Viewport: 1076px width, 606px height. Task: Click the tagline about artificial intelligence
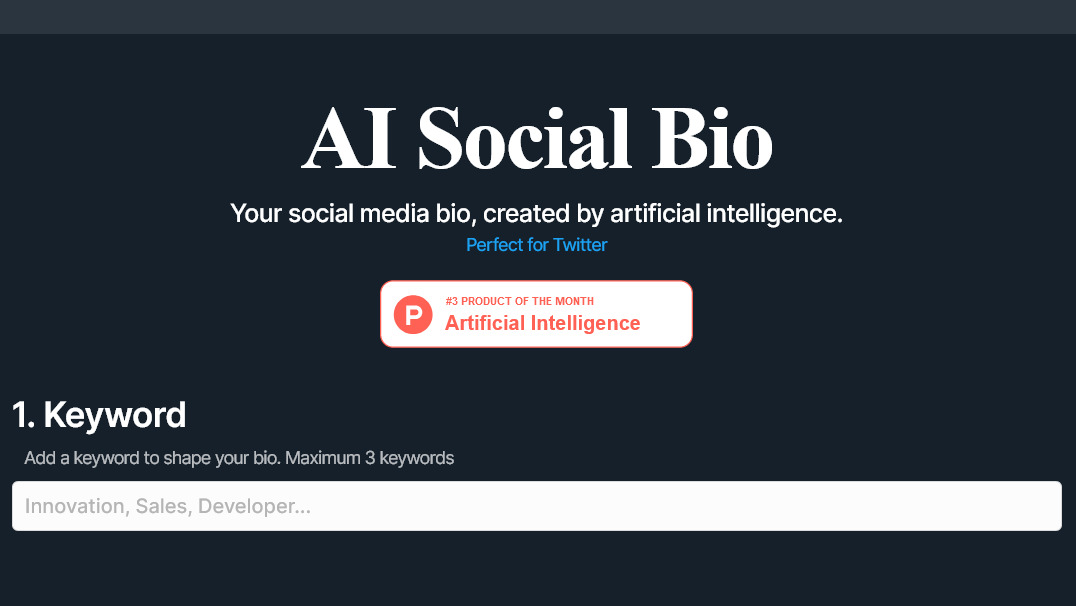(536, 213)
